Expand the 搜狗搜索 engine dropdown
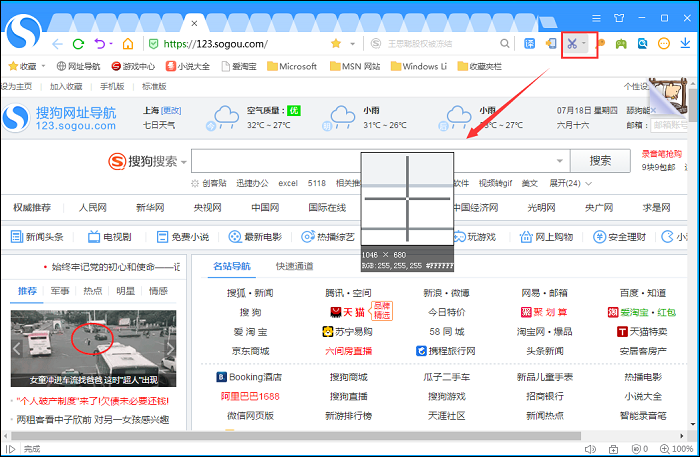Viewport: 700px width, 457px height. coord(183,162)
